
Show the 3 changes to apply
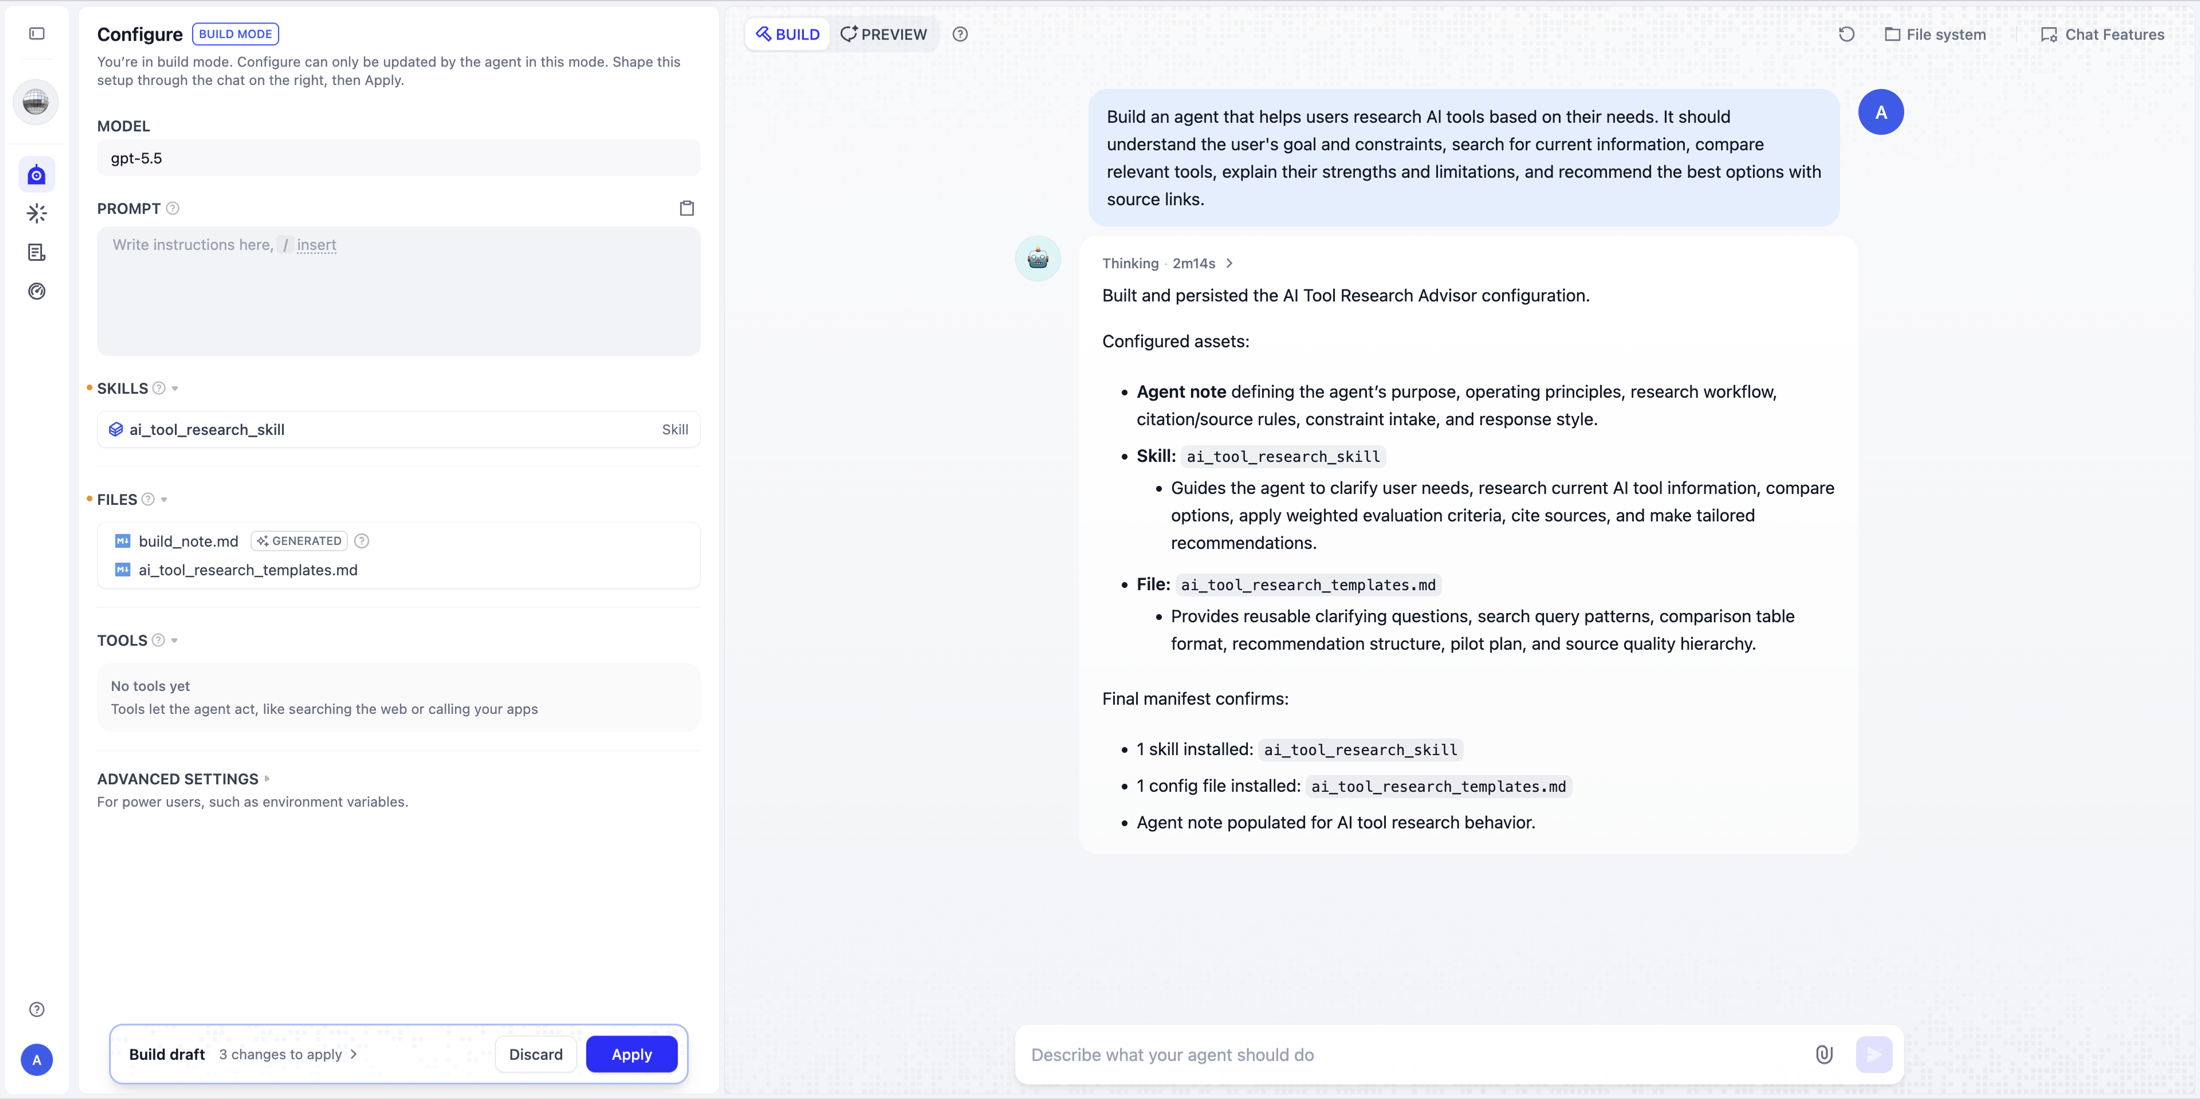tap(288, 1054)
